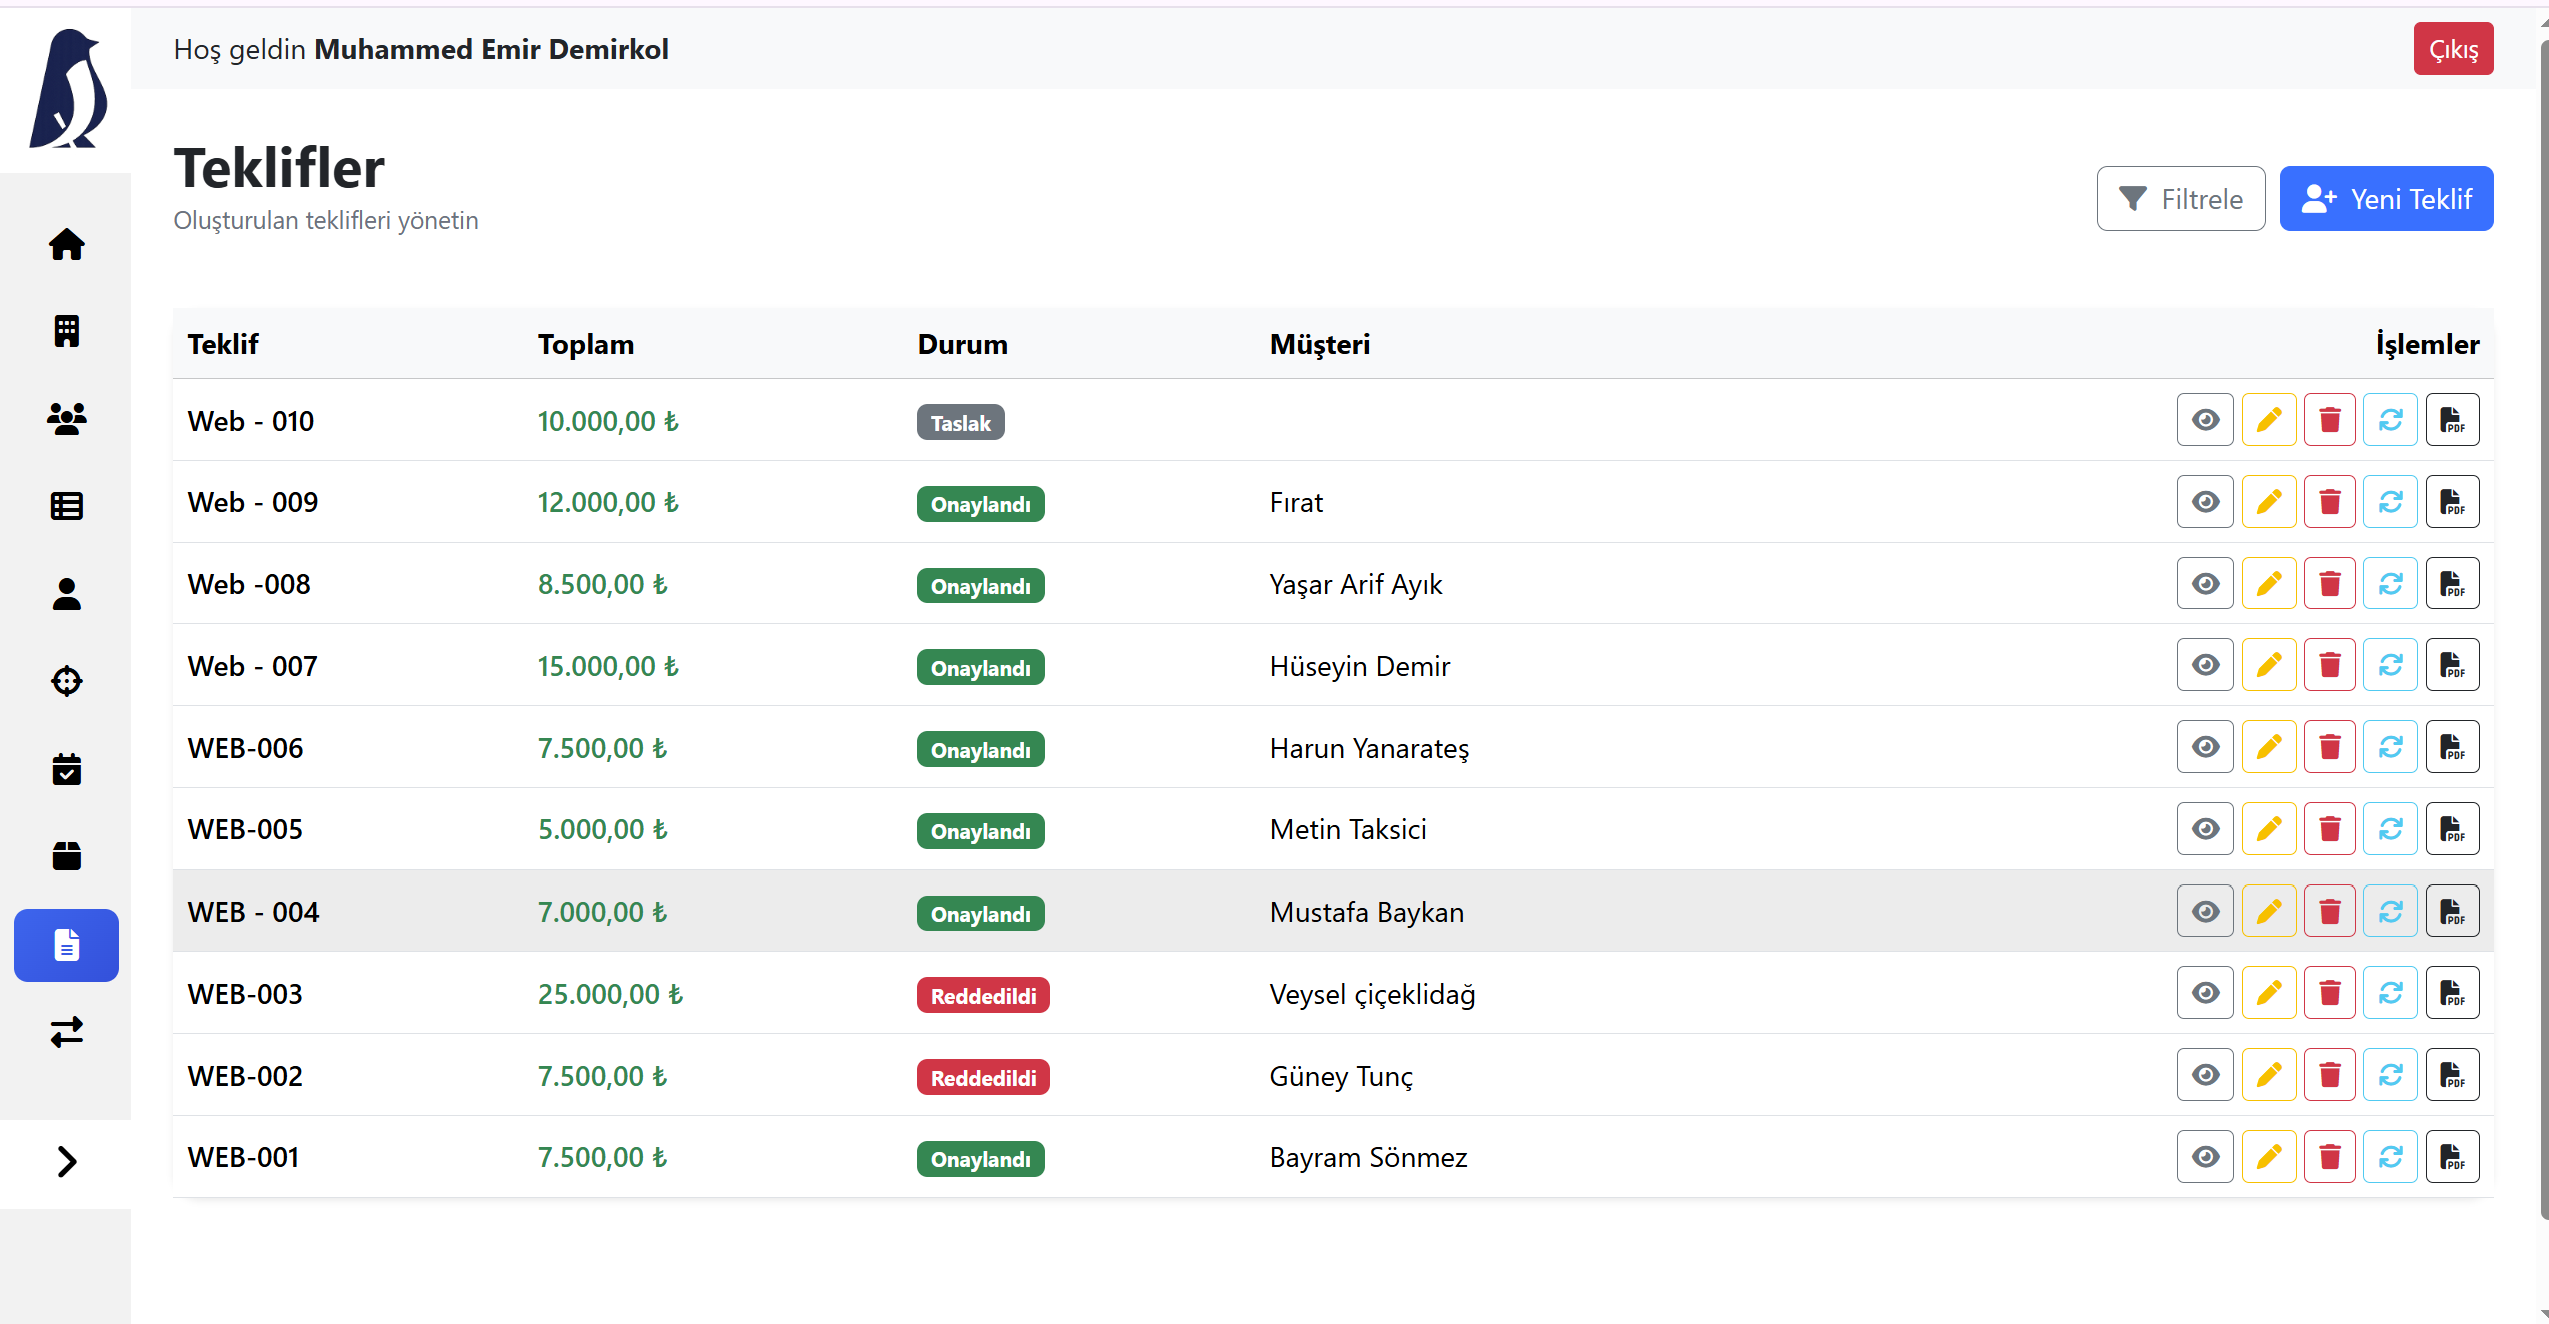View Web - 010 offer with eye icon
This screenshot has width=2549, height=1324.
(2205, 420)
